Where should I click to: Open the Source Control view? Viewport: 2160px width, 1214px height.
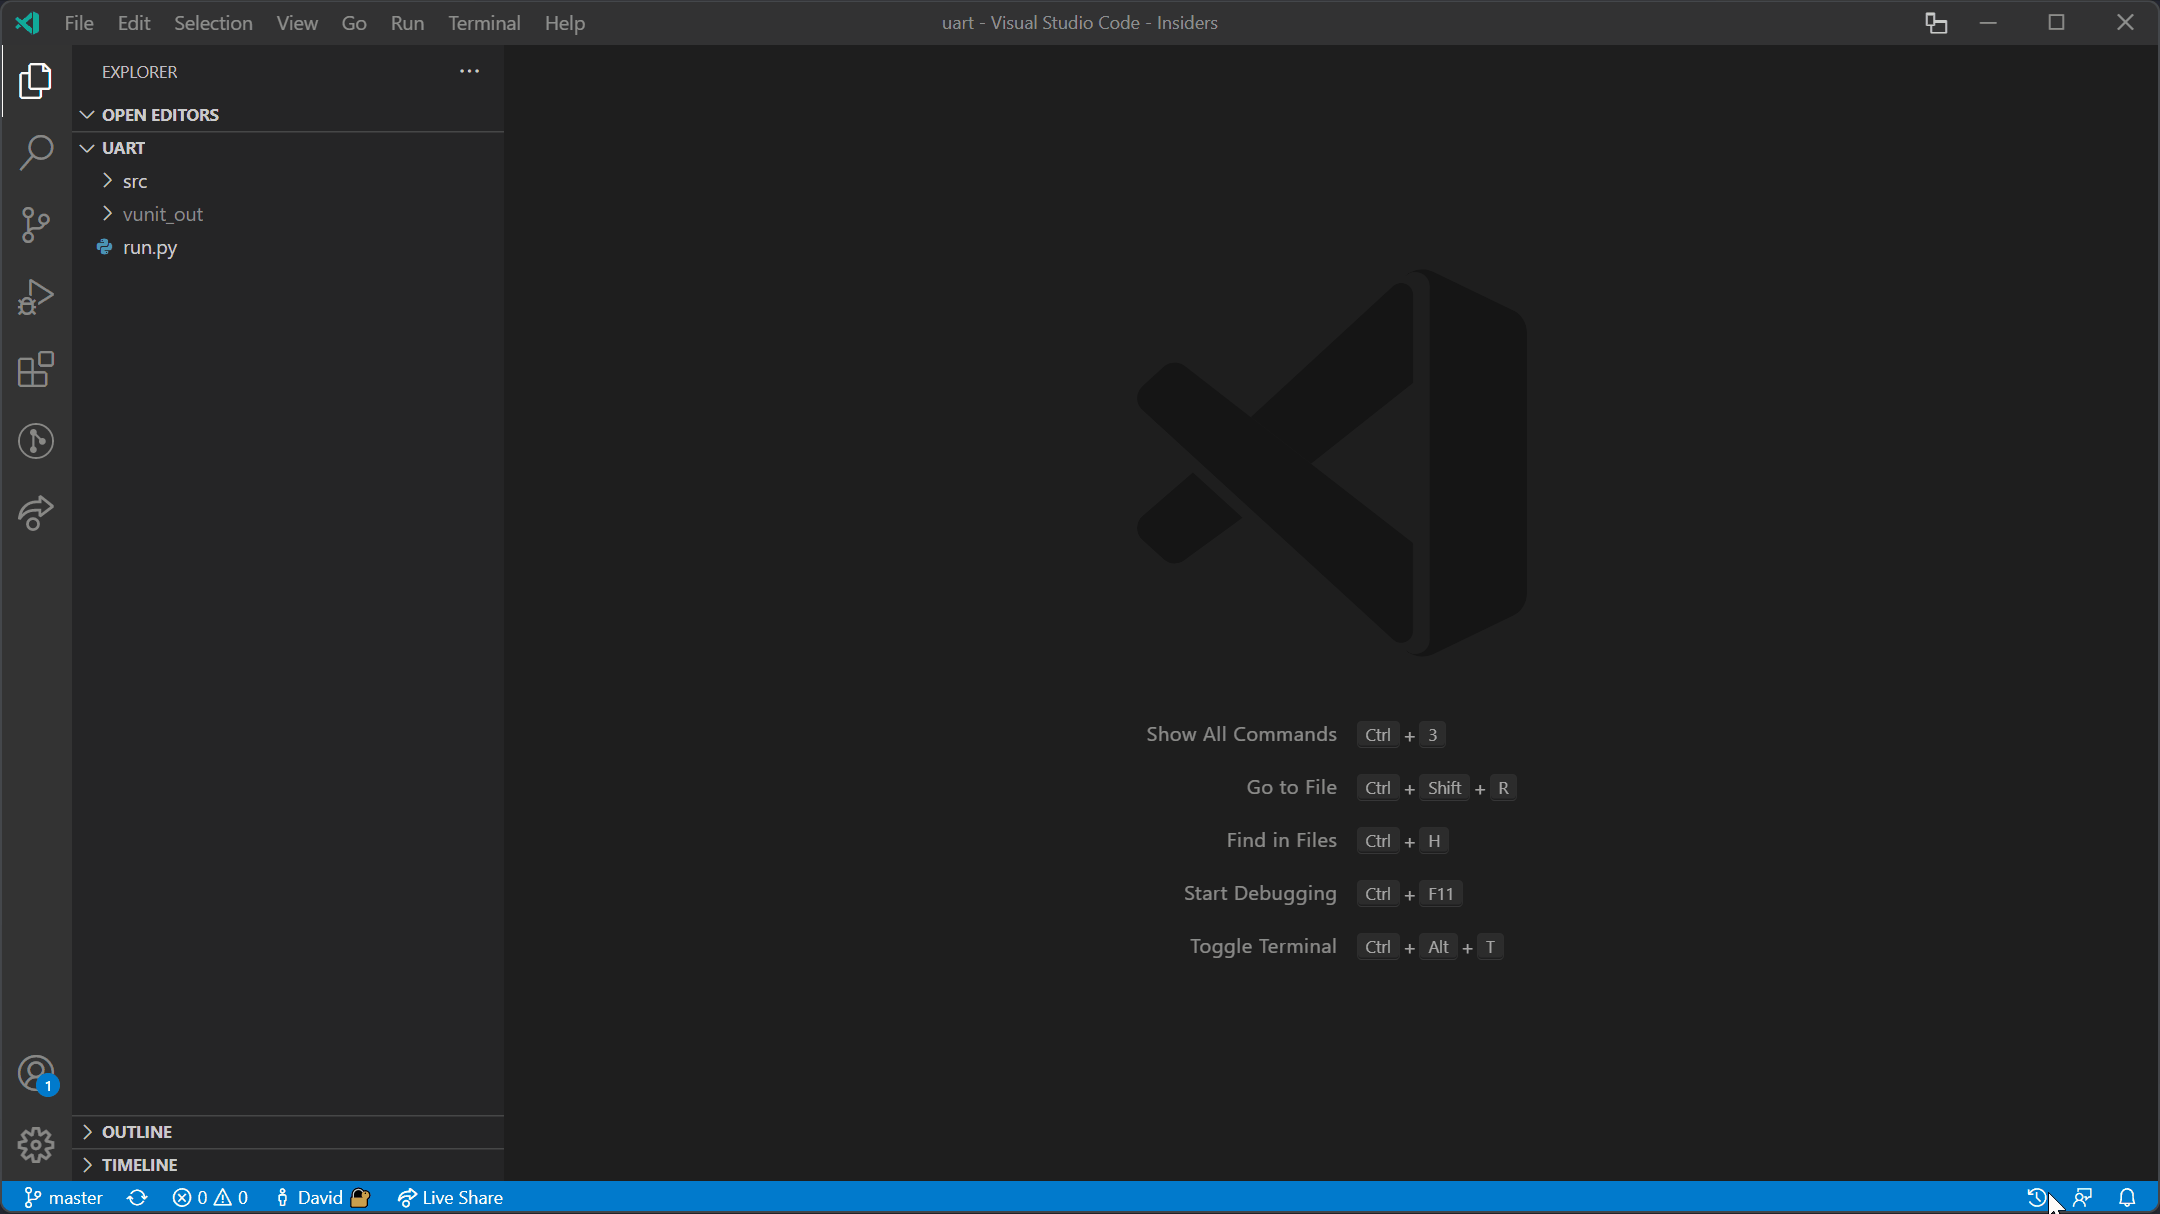pos(36,225)
